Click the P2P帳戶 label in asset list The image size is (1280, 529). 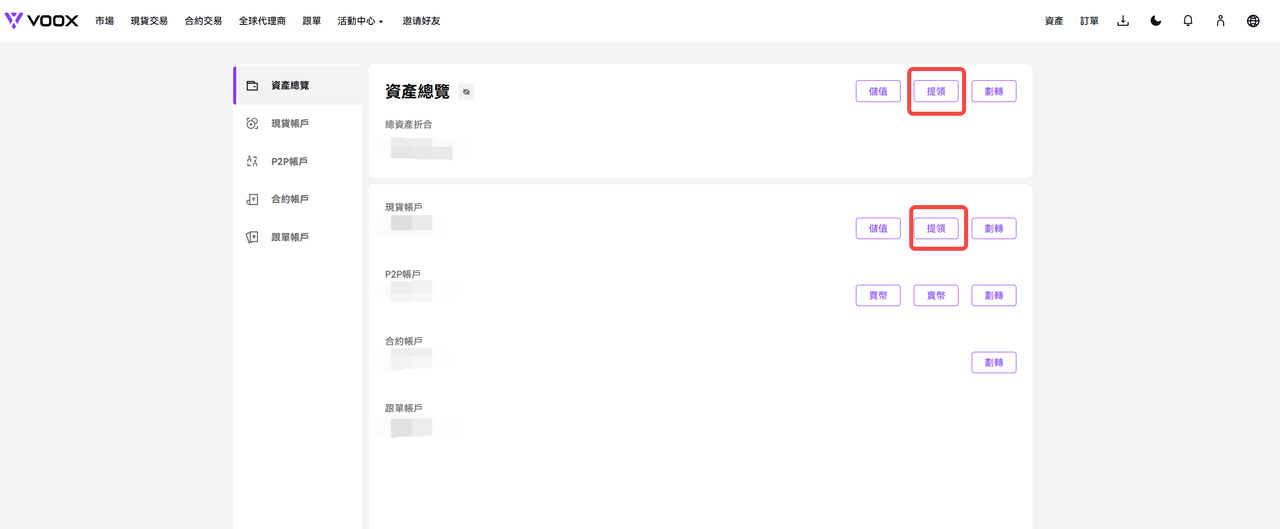(x=403, y=274)
